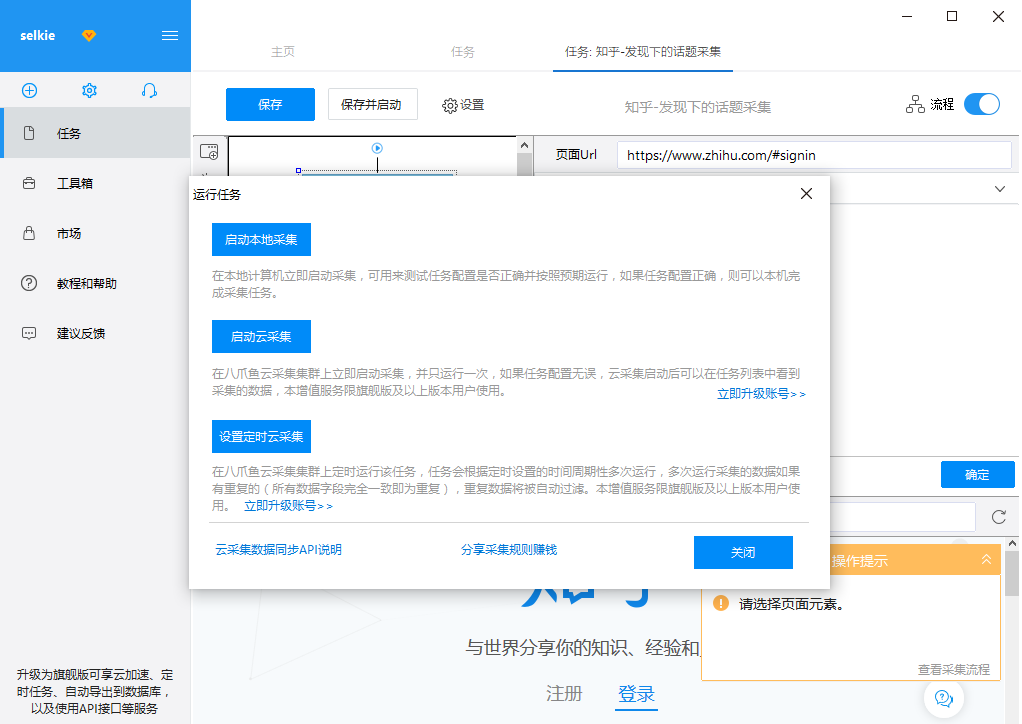Collapse sidebar with hamburger menu icon

click(x=169, y=35)
